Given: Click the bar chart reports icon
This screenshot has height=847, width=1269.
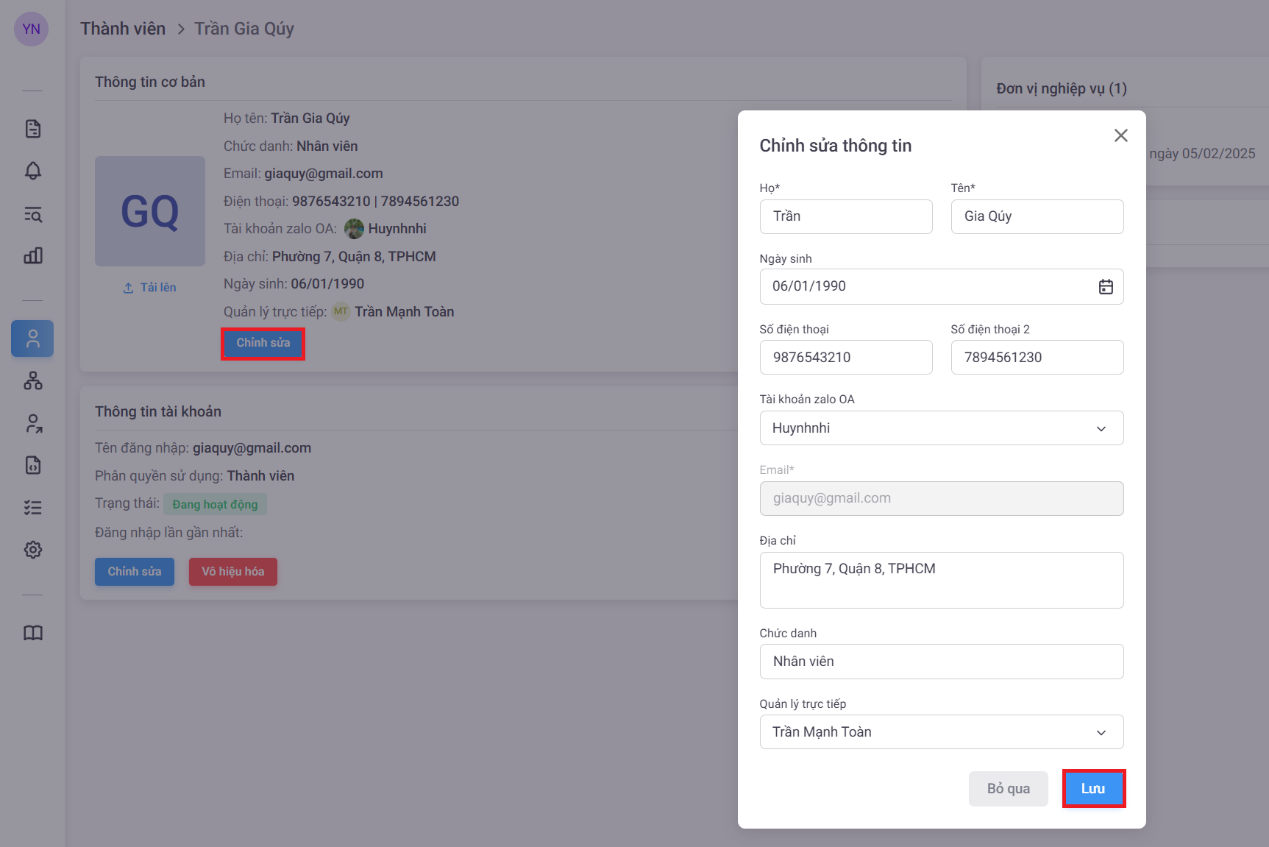Looking at the screenshot, I should pyautogui.click(x=33, y=255).
